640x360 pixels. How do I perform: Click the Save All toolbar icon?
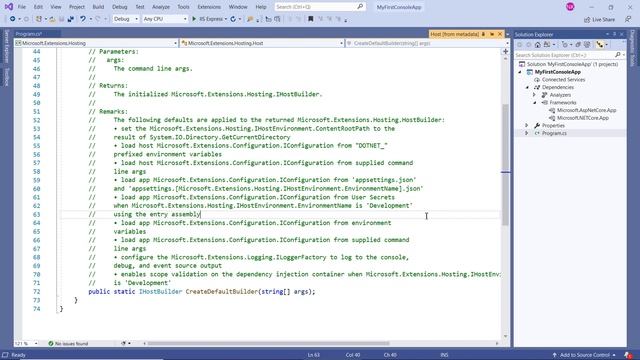71,19
